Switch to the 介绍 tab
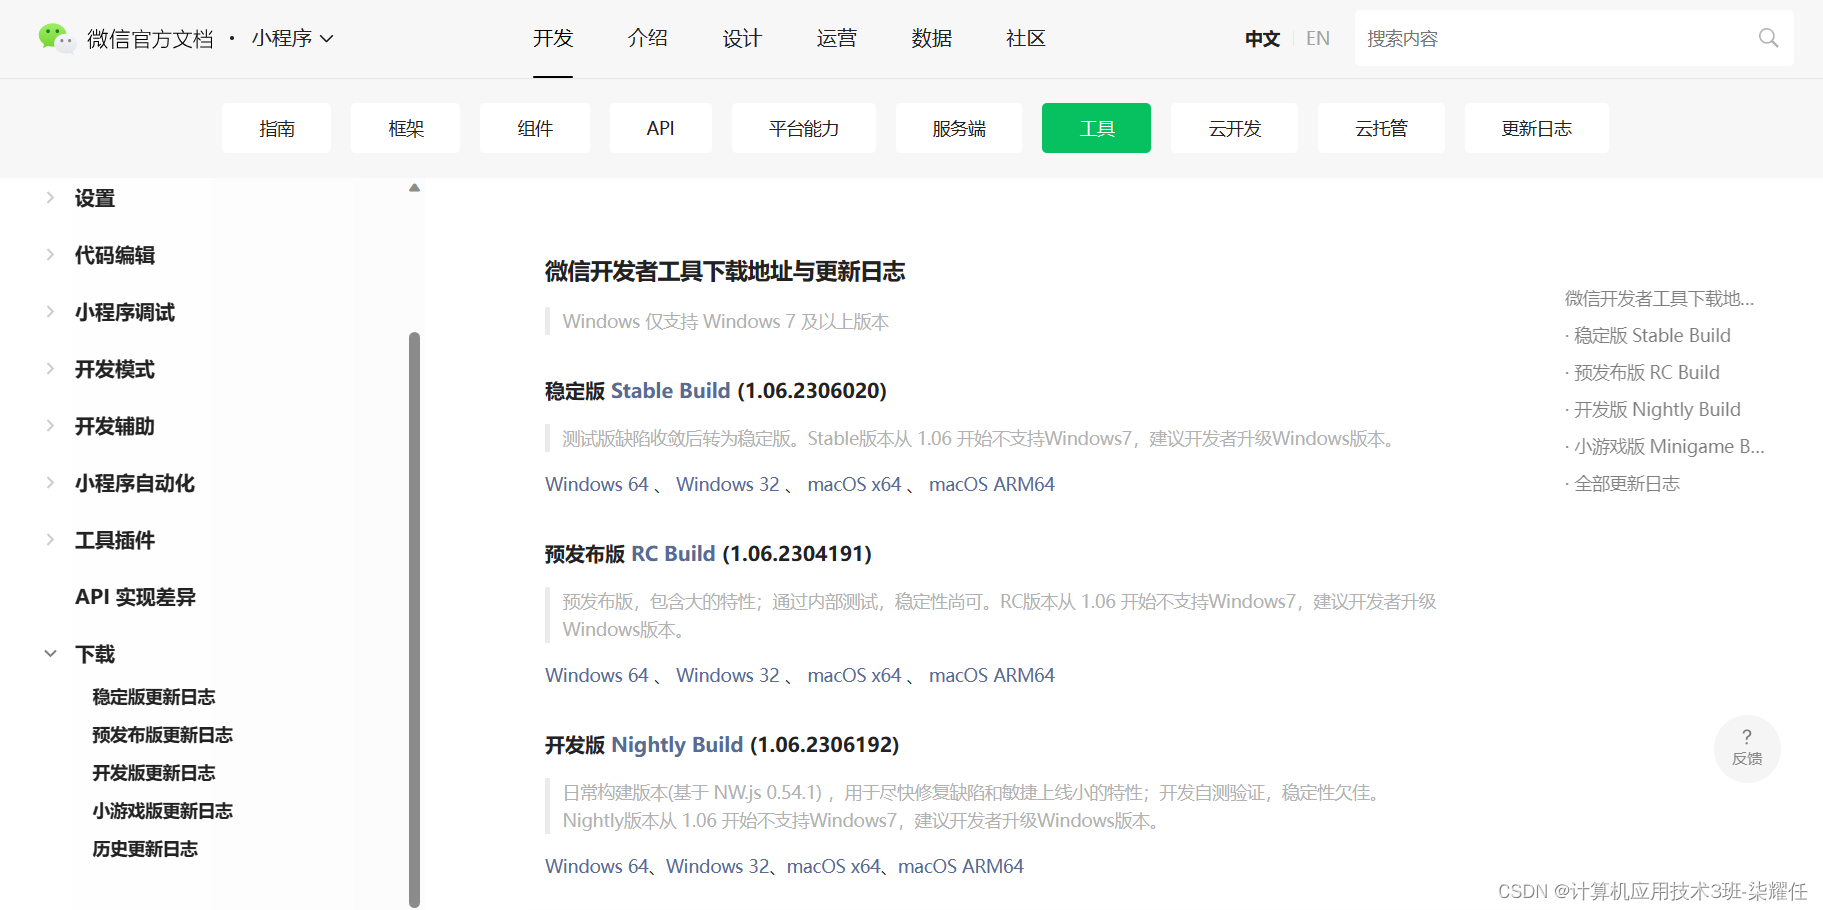The image size is (1823, 910). (x=647, y=37)
